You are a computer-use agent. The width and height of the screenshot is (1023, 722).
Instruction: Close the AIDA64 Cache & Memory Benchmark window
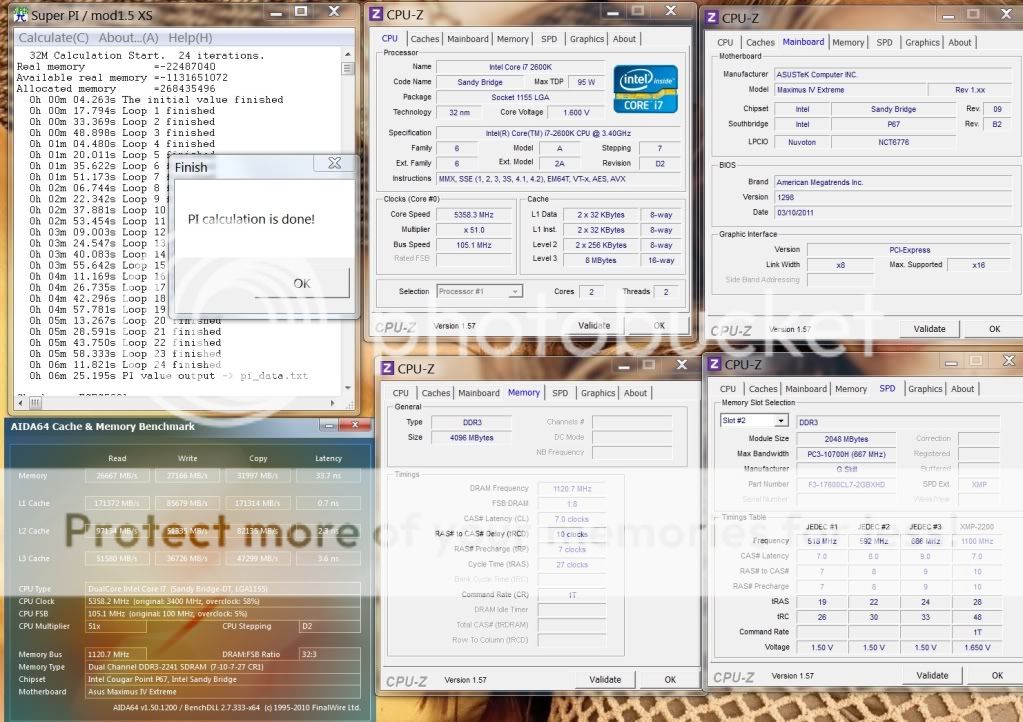coord(355,425)
